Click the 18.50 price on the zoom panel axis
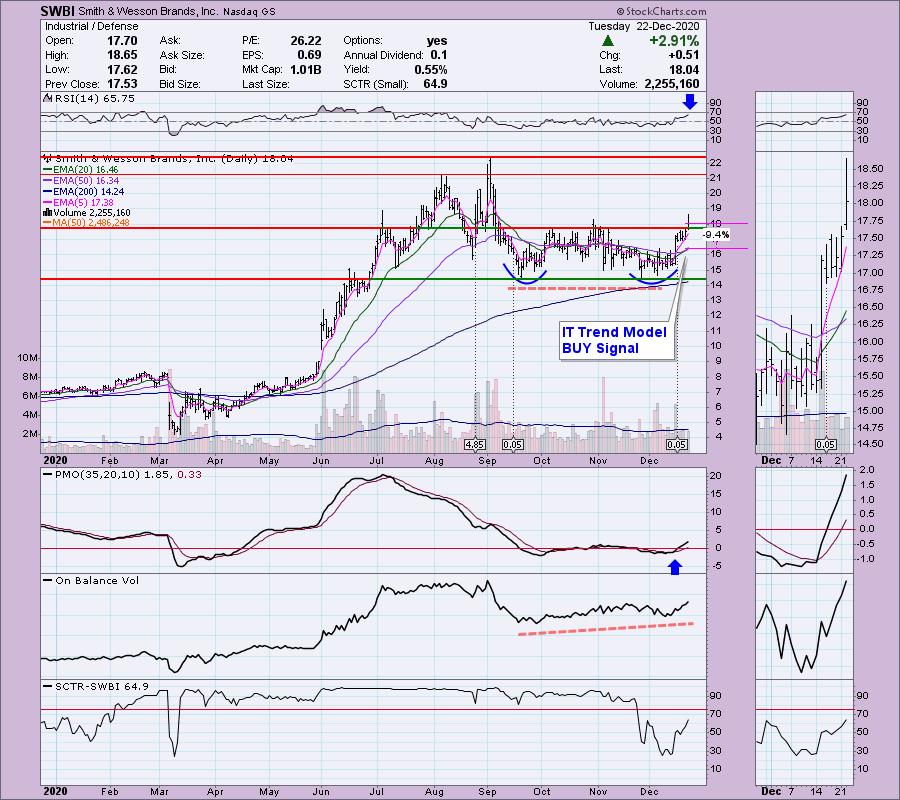The width and height of the screenshot is (900, 800). coord(869,169)
